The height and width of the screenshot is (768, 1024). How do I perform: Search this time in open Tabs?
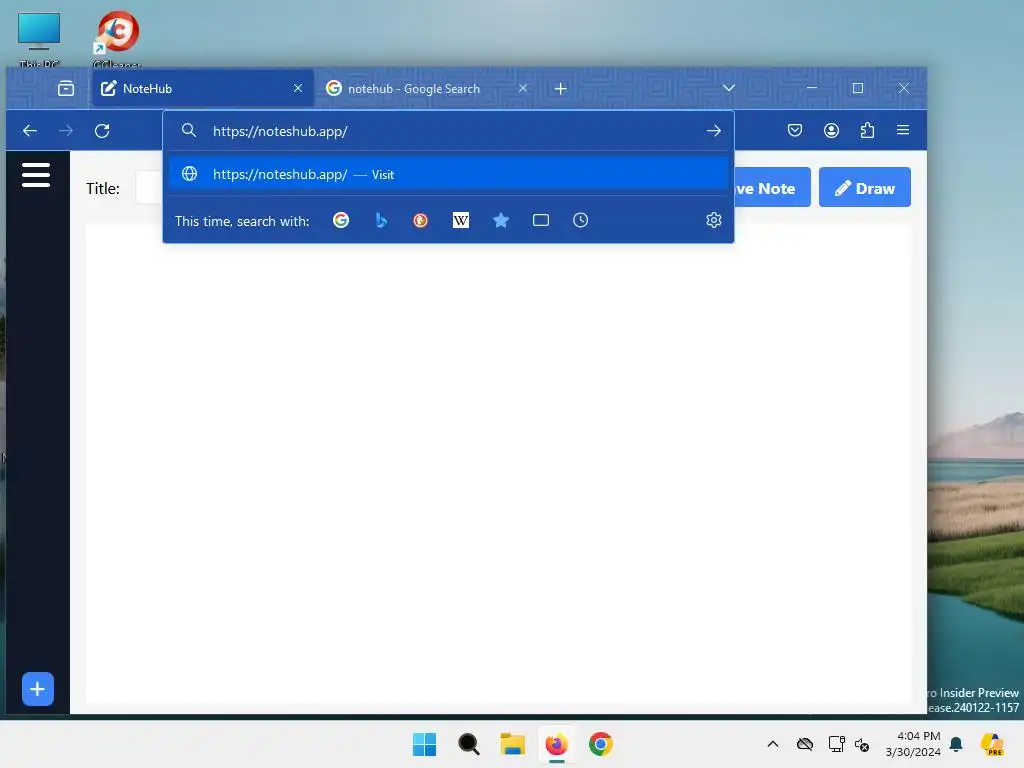tap(541, 220)
